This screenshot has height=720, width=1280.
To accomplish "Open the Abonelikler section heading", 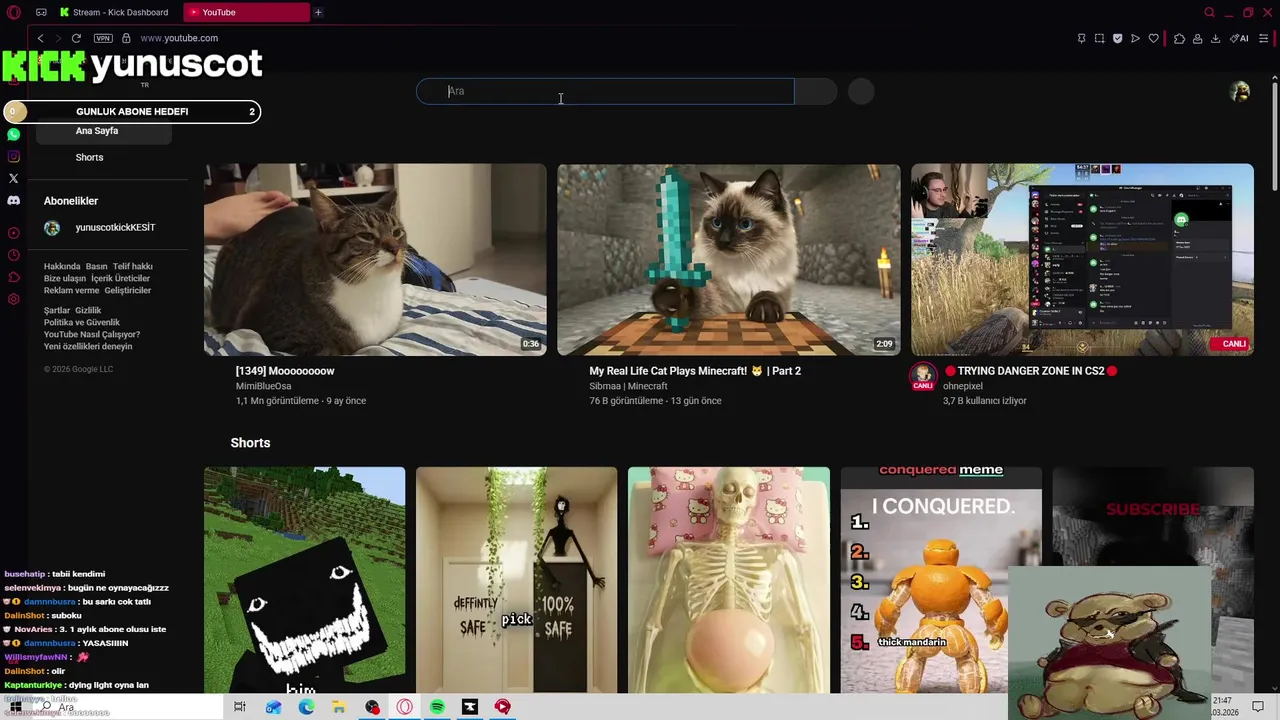I will point(71,201).
